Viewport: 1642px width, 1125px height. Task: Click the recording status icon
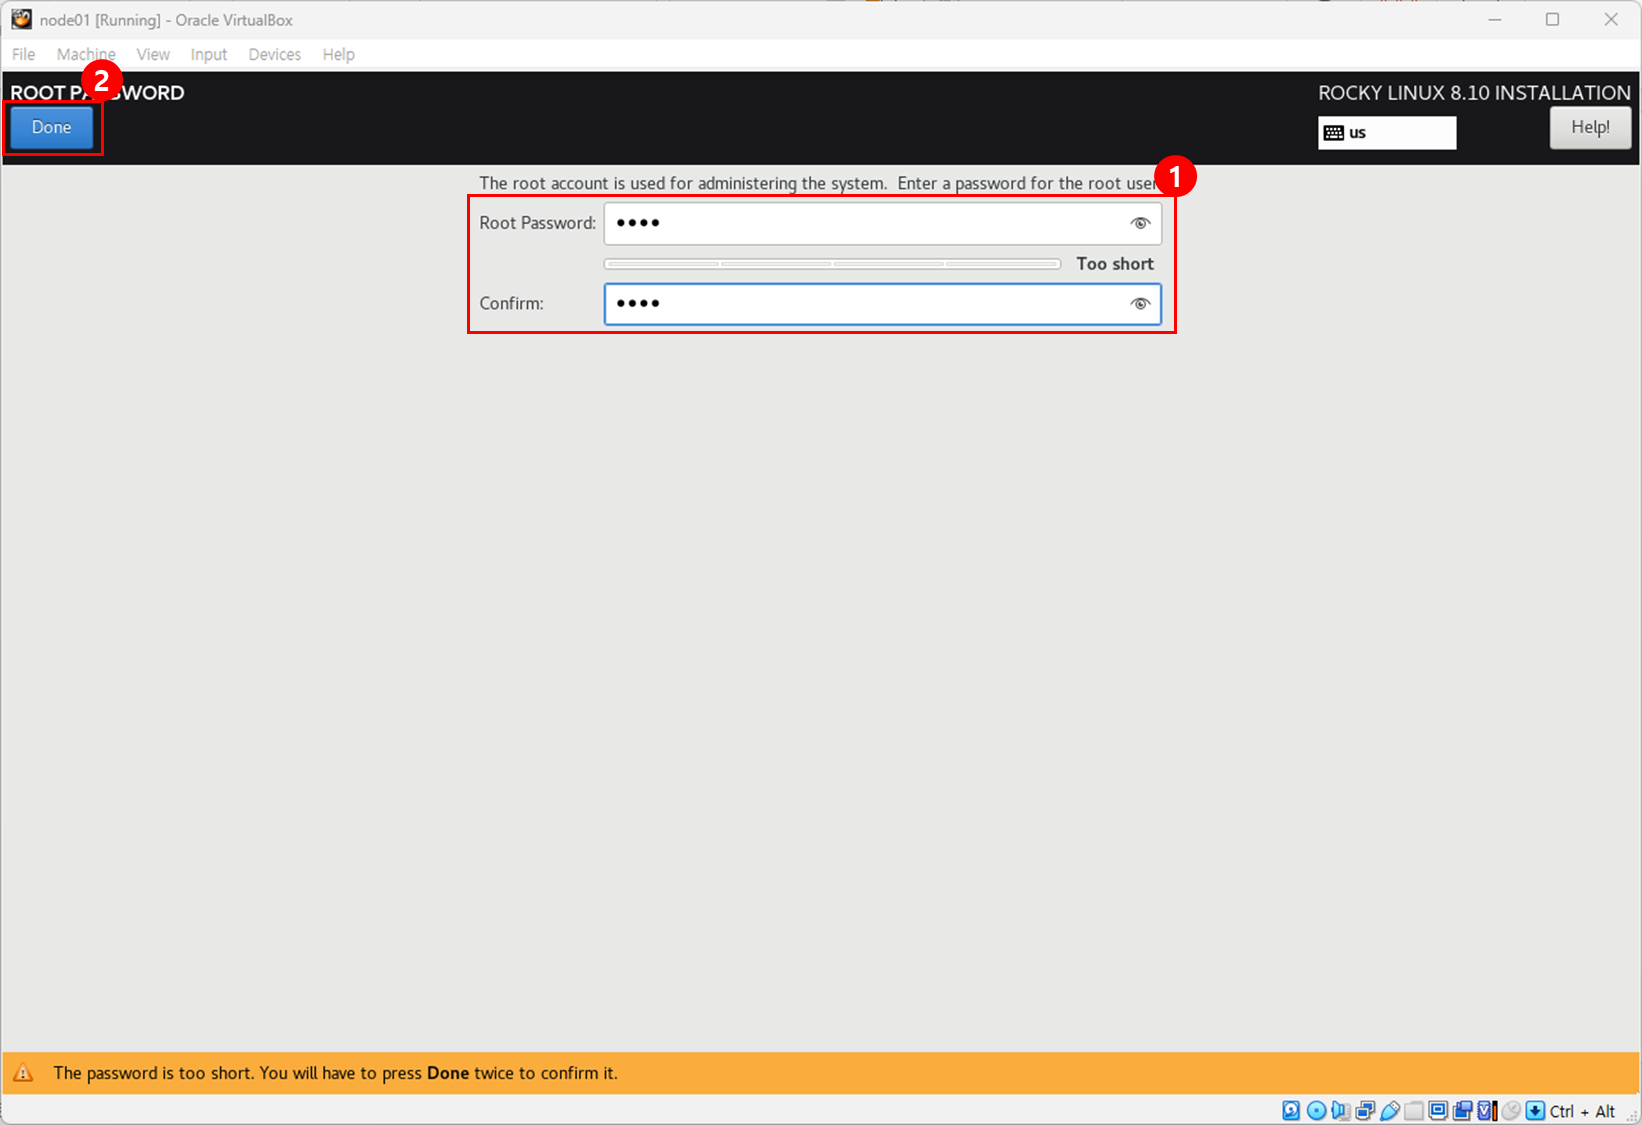pos(1462,1110)
